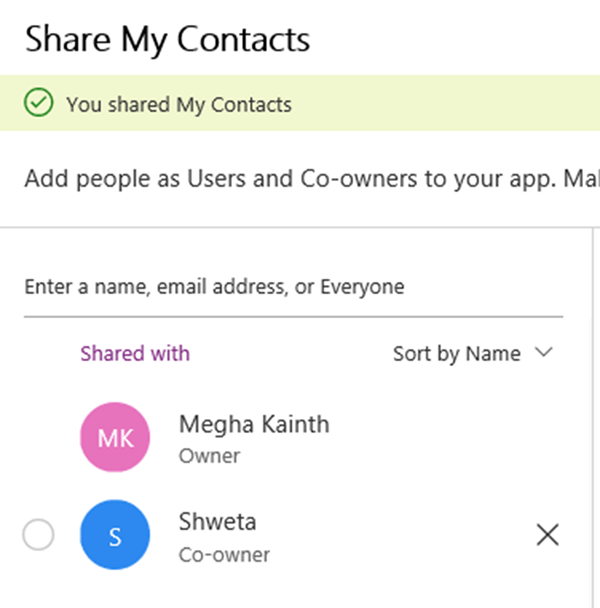The height and width of the screenshot is (608, 600).
Task: Click empty area of green notification banner
Action: tap(450, 104)
